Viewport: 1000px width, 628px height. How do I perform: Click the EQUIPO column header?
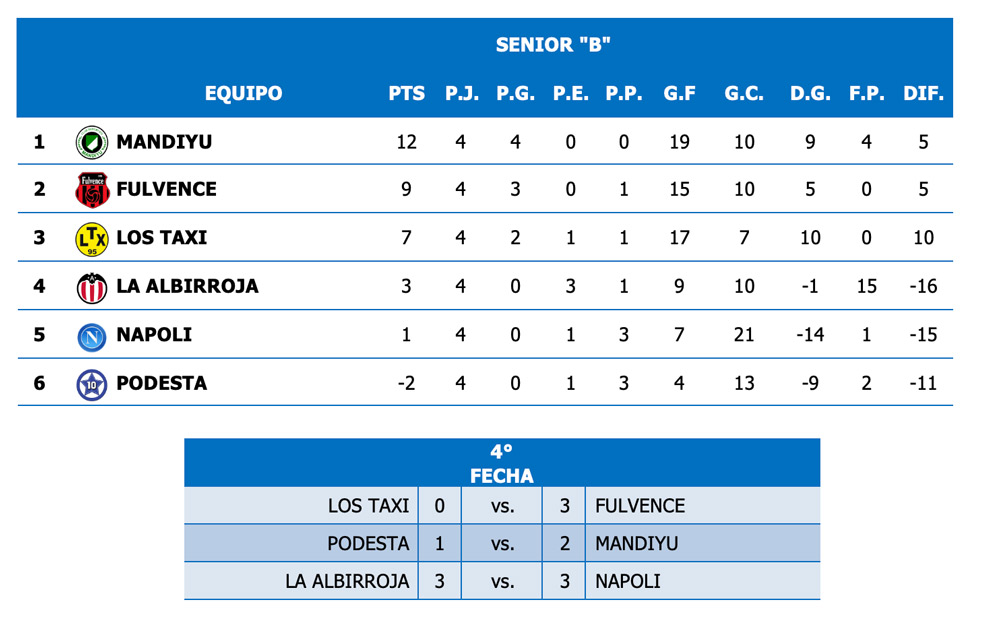click(x=243, y=94)
